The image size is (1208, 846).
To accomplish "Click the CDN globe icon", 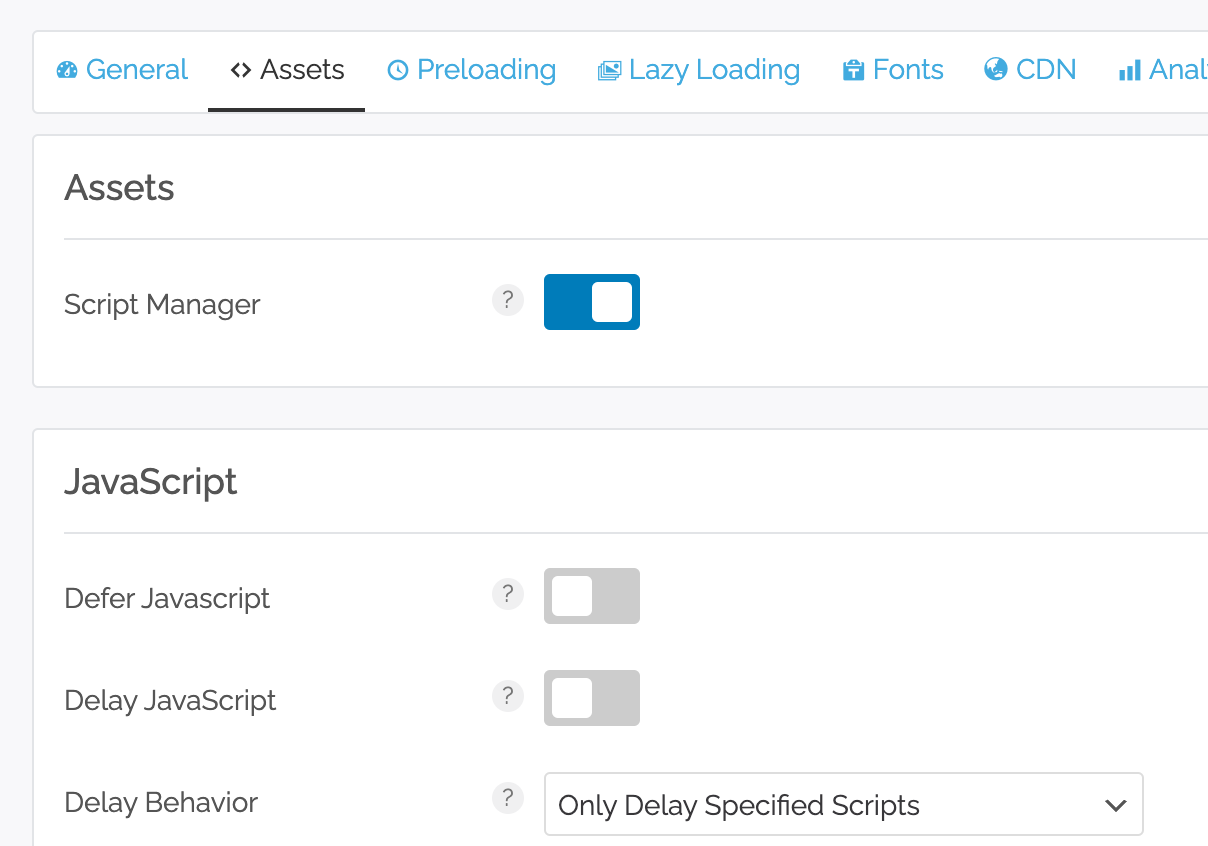I will click(995, 70).
